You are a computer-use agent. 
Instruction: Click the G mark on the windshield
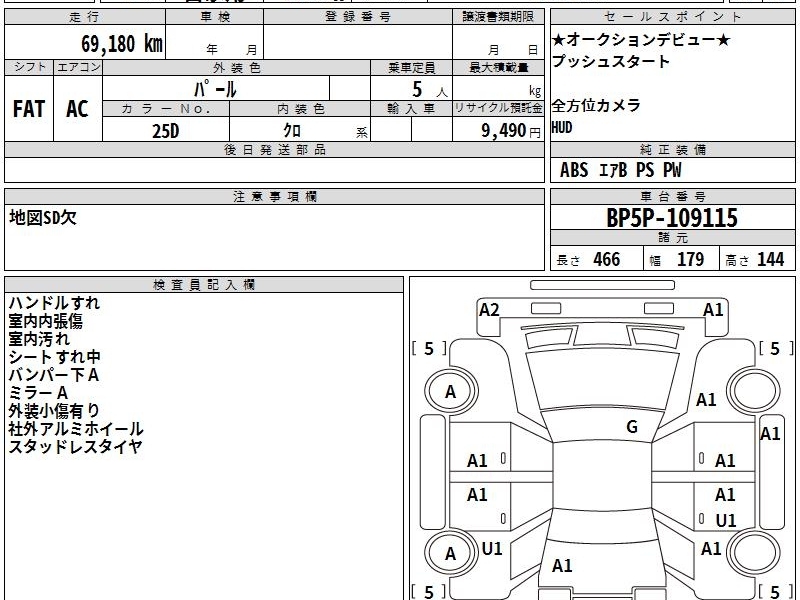tap(632, 426)
